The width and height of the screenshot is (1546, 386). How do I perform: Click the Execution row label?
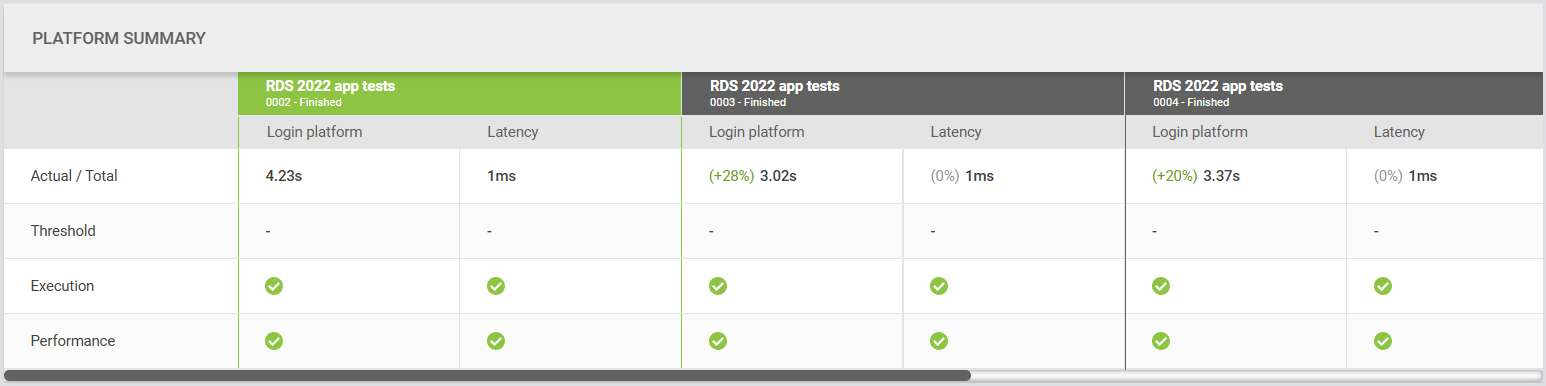(x=62, y=286)
